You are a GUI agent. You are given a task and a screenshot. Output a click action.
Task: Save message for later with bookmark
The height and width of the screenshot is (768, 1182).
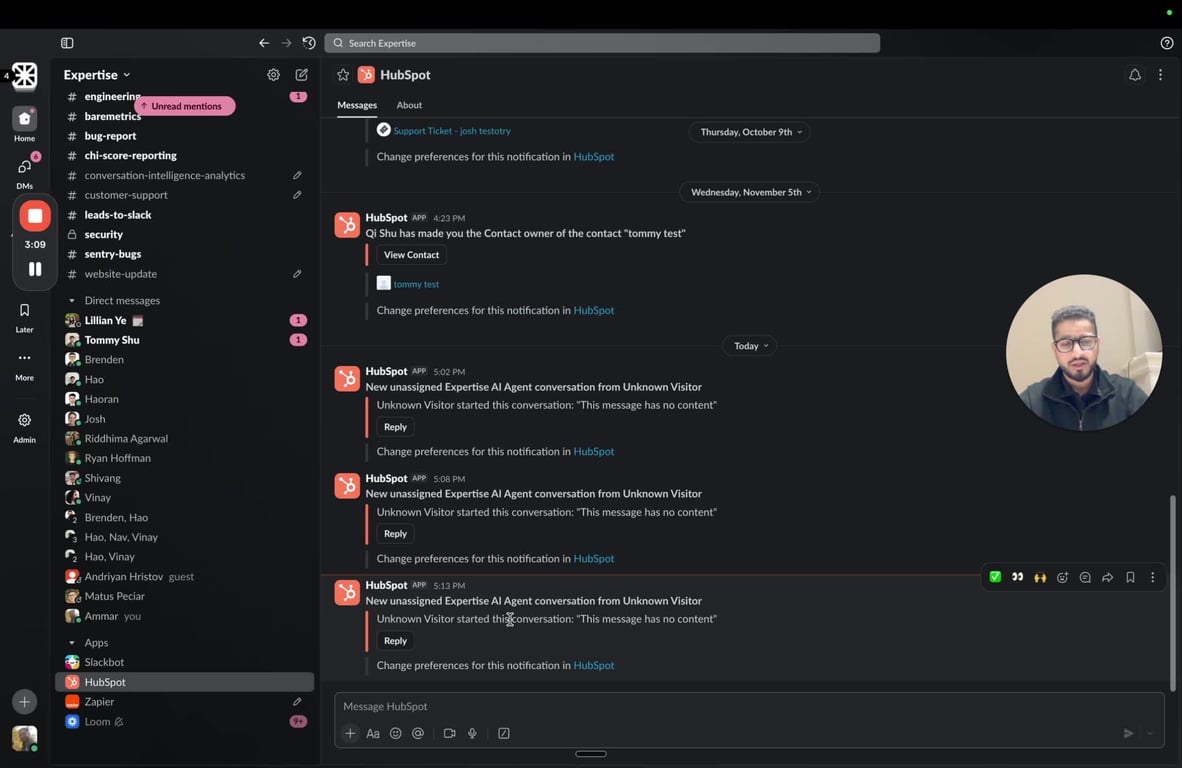coord(1130,577)
